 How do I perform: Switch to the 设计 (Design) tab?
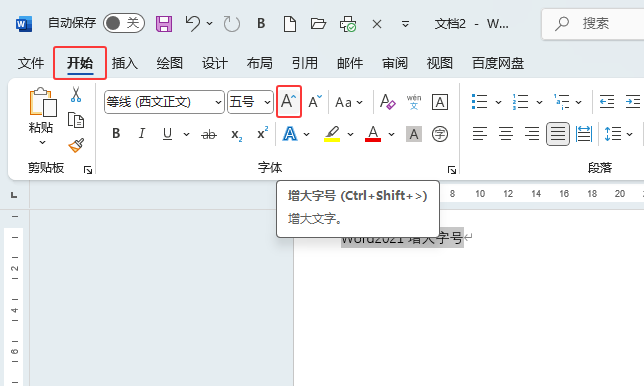coord(215,63)
